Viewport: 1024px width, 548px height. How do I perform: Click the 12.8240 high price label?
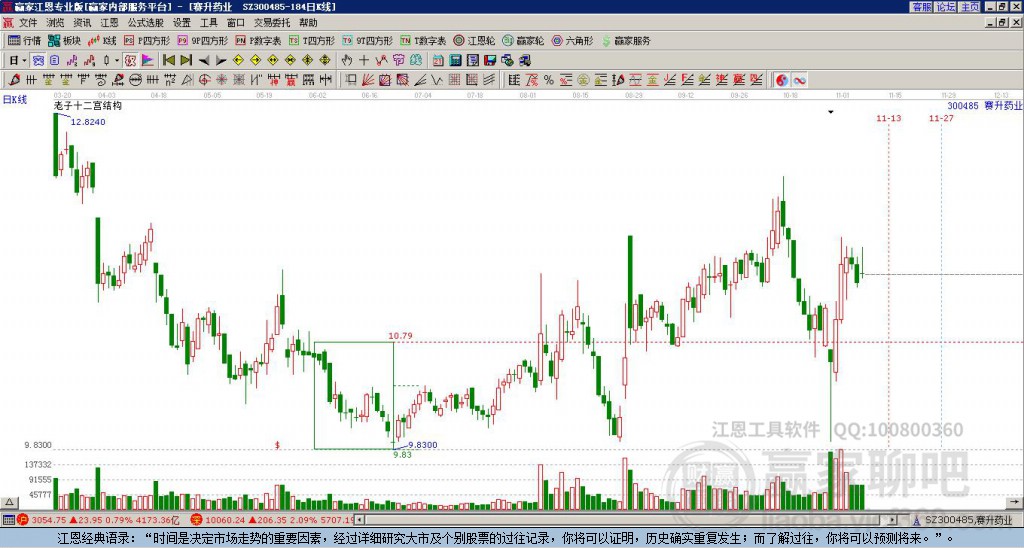[88, 122]
